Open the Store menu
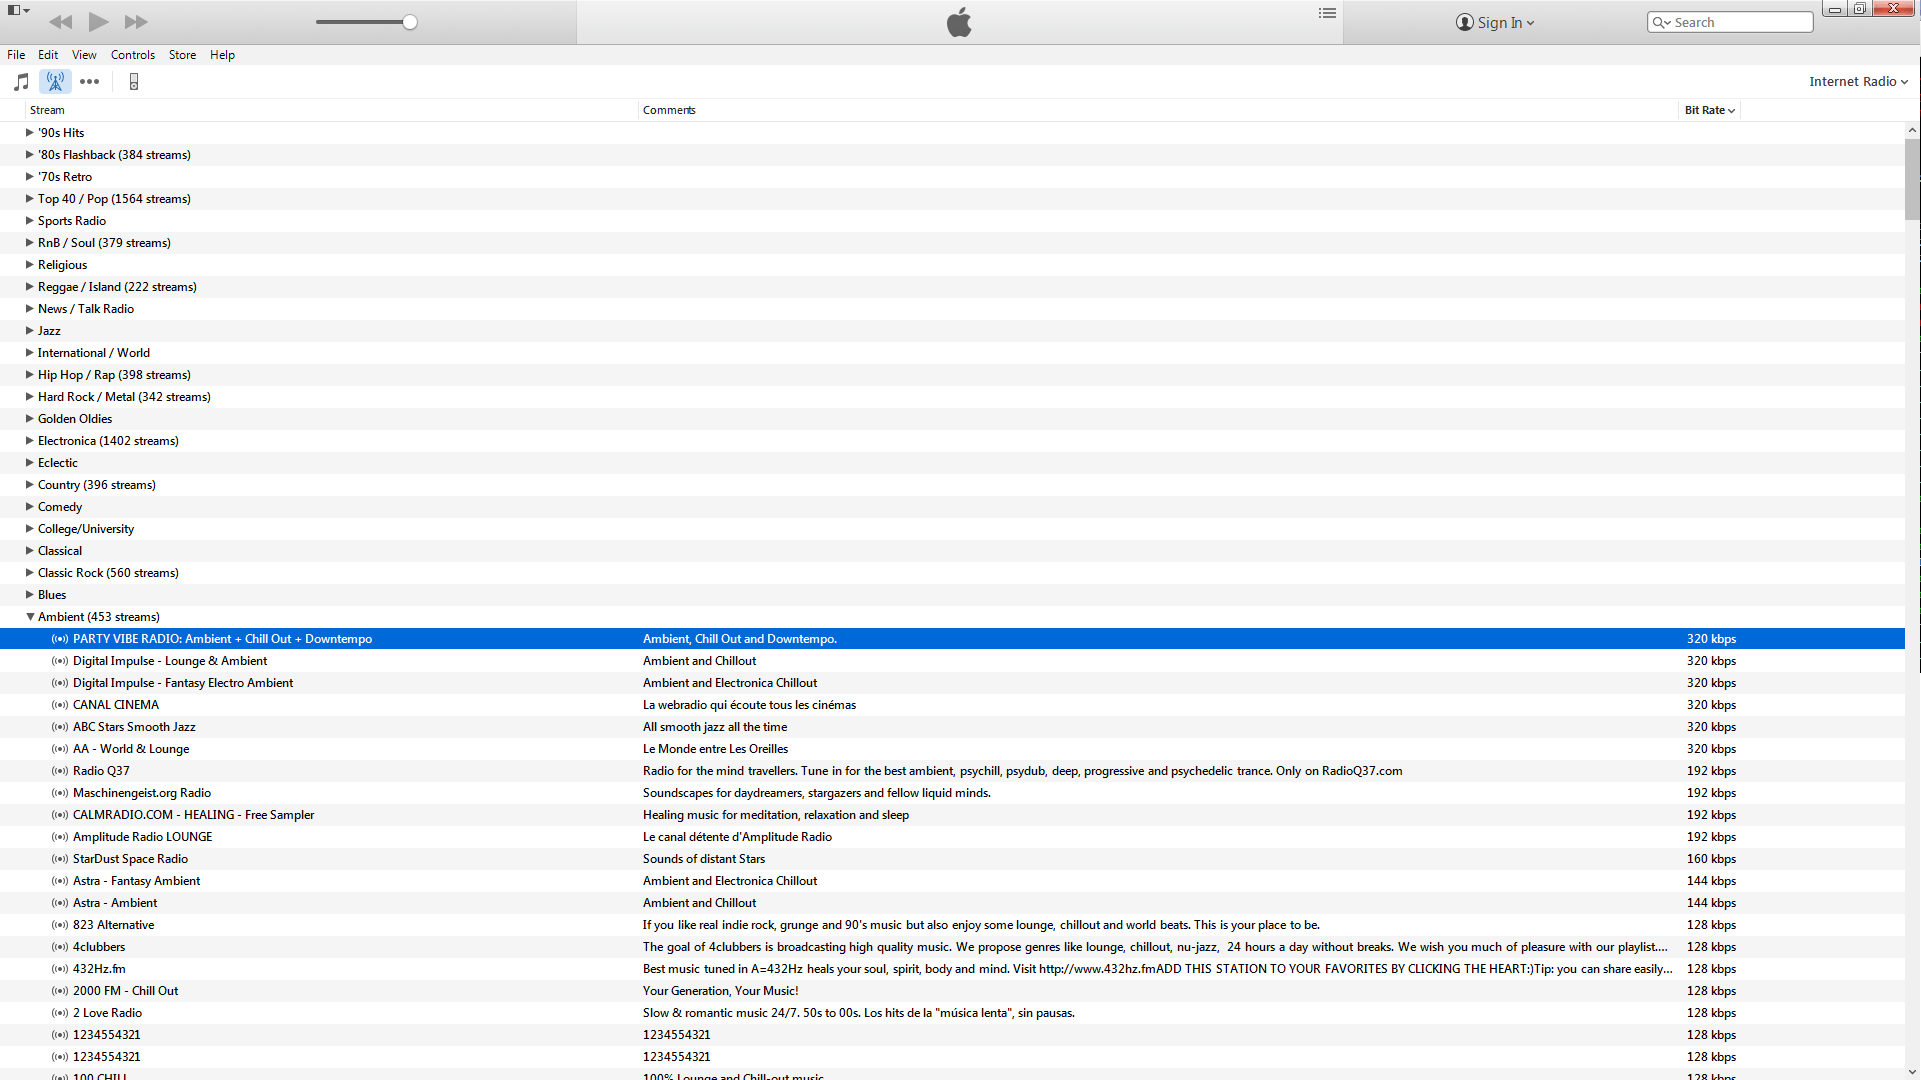 pyautogui.click(x=182, y=55)
